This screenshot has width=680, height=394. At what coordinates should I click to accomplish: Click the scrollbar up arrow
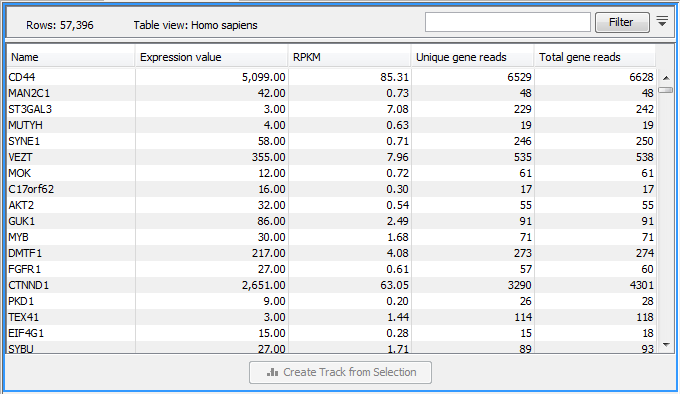click(x=666, y=78)
